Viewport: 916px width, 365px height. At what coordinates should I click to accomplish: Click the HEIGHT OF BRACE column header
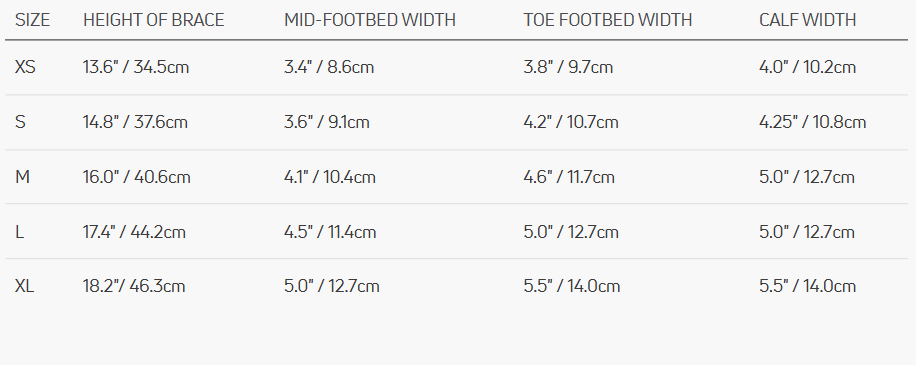[x=154, y=20]
